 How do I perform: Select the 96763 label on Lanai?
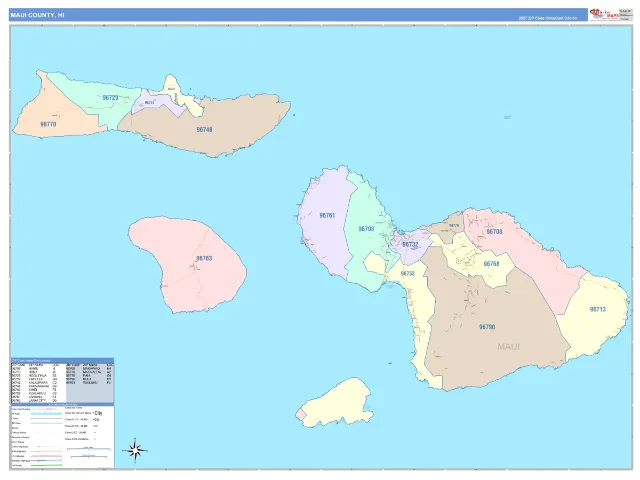(x=204, y=258)
